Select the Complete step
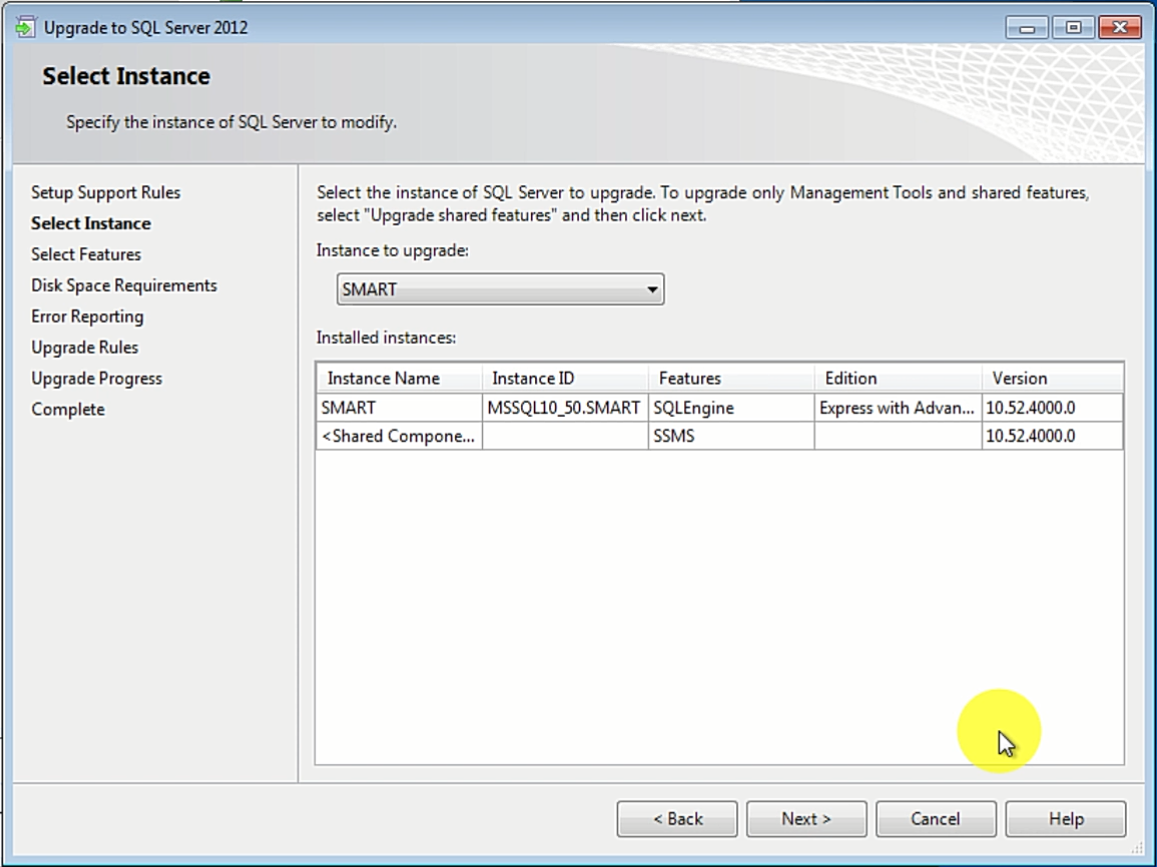 pyautogui.click(x=68, y=410)
